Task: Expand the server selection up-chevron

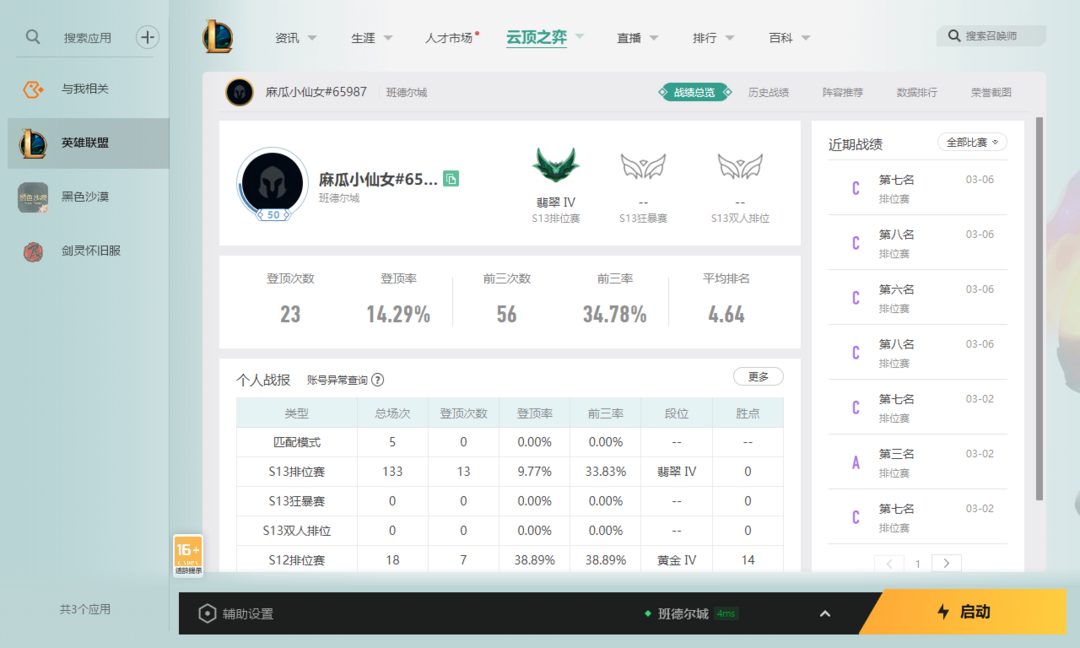Action: pos(825,614)
